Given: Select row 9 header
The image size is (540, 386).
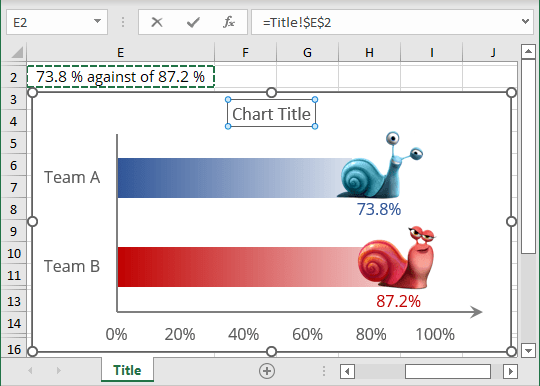Looking at the screenshot, I should (13, 231).
